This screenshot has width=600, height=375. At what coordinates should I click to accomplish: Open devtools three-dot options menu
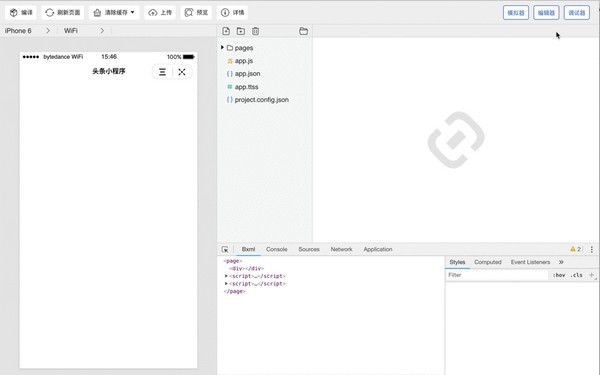coord(592,249)
